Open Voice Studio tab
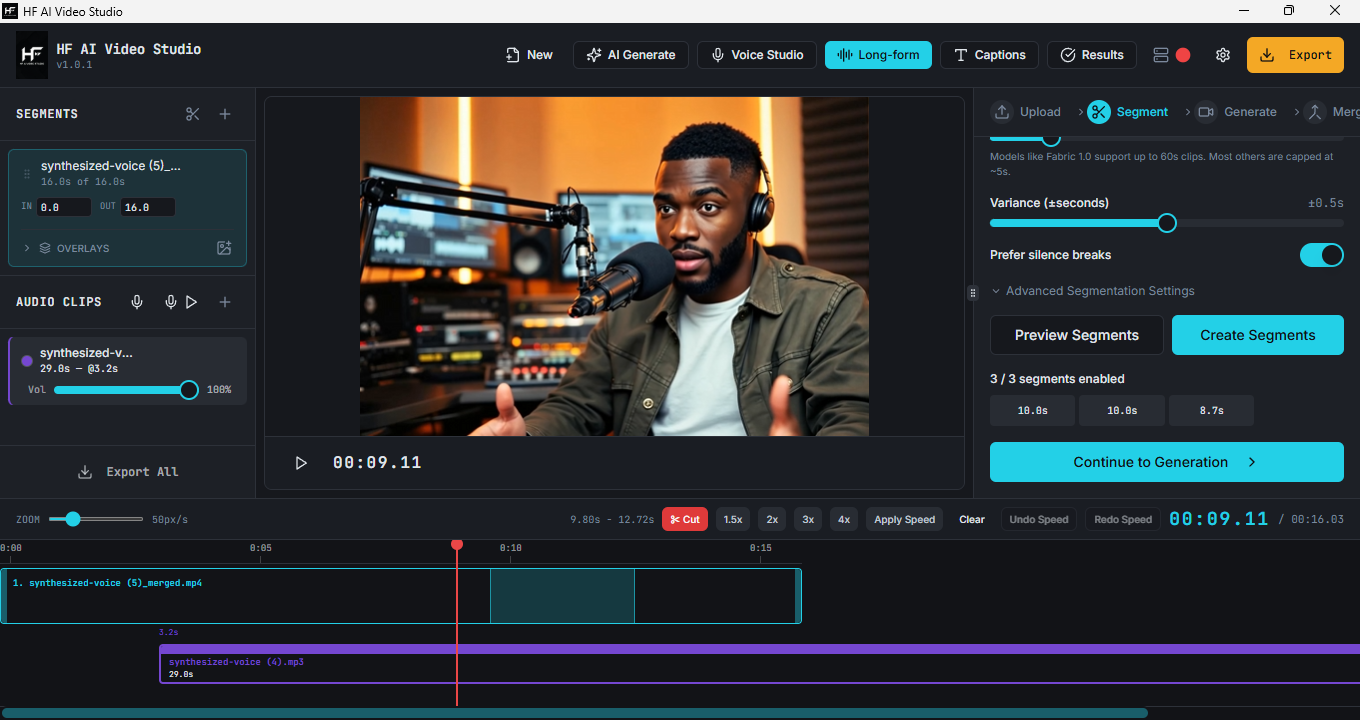Image resolution: width=1360 pixels, height=720 pixels. [x=757, y=55]
